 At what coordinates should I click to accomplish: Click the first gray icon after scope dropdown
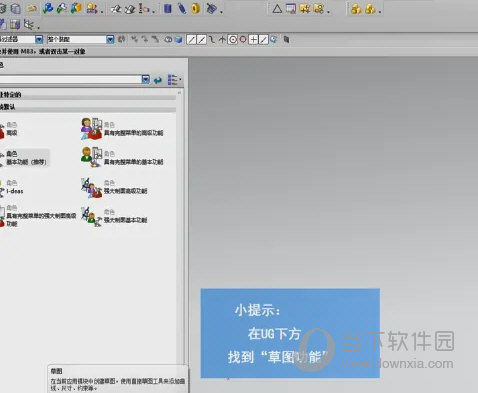pos(122,40)
